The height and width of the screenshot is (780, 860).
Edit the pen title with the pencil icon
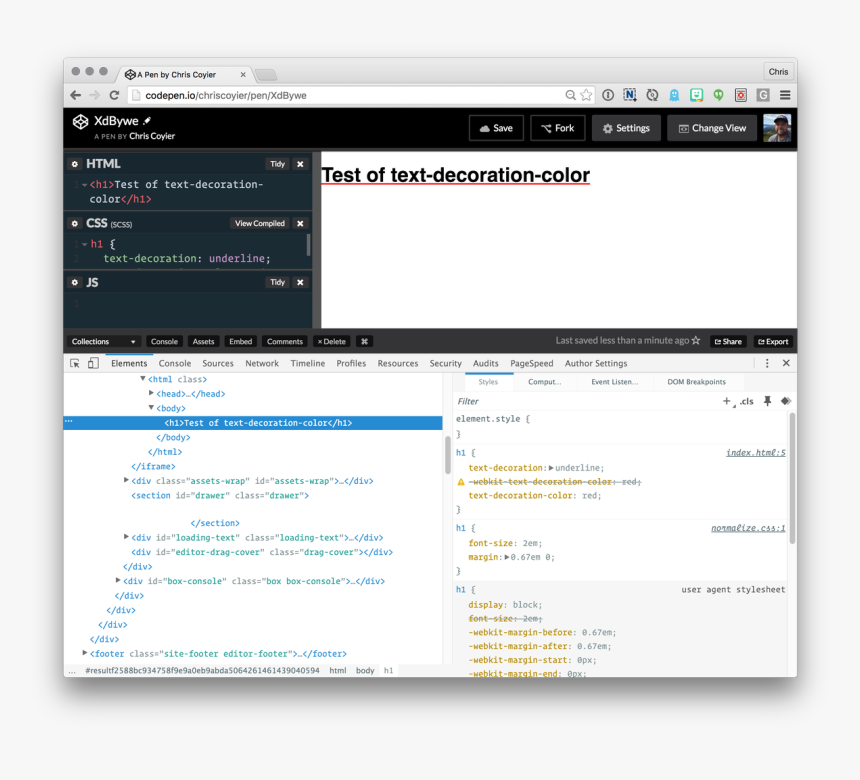147,121
